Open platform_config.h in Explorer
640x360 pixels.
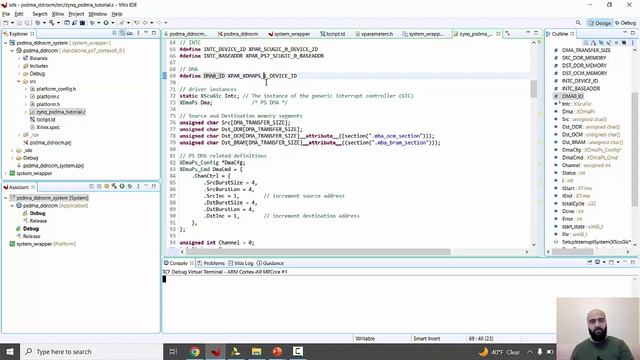[56, 89]
